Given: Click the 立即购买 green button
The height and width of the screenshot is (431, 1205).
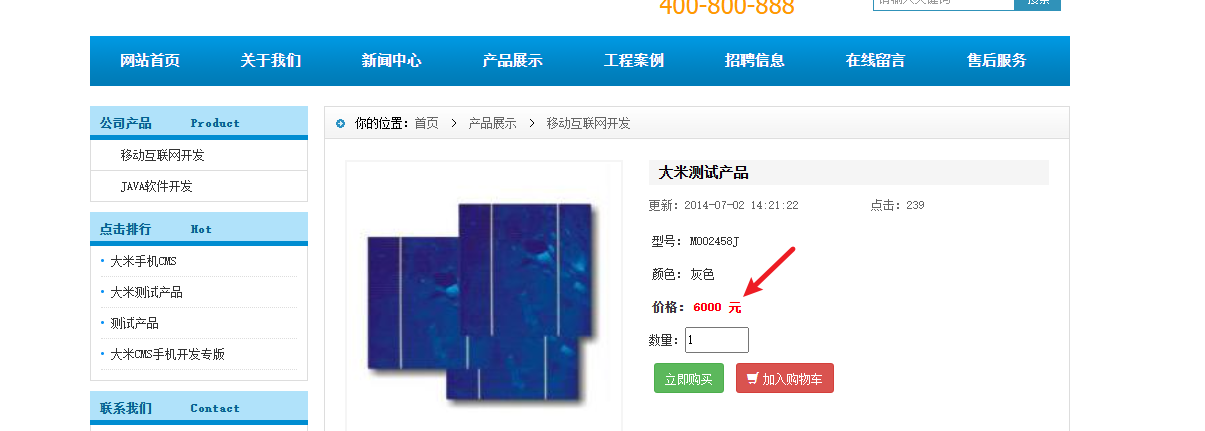Looking at the screenshot, I should pyautogui.click(x=689, y=379).
